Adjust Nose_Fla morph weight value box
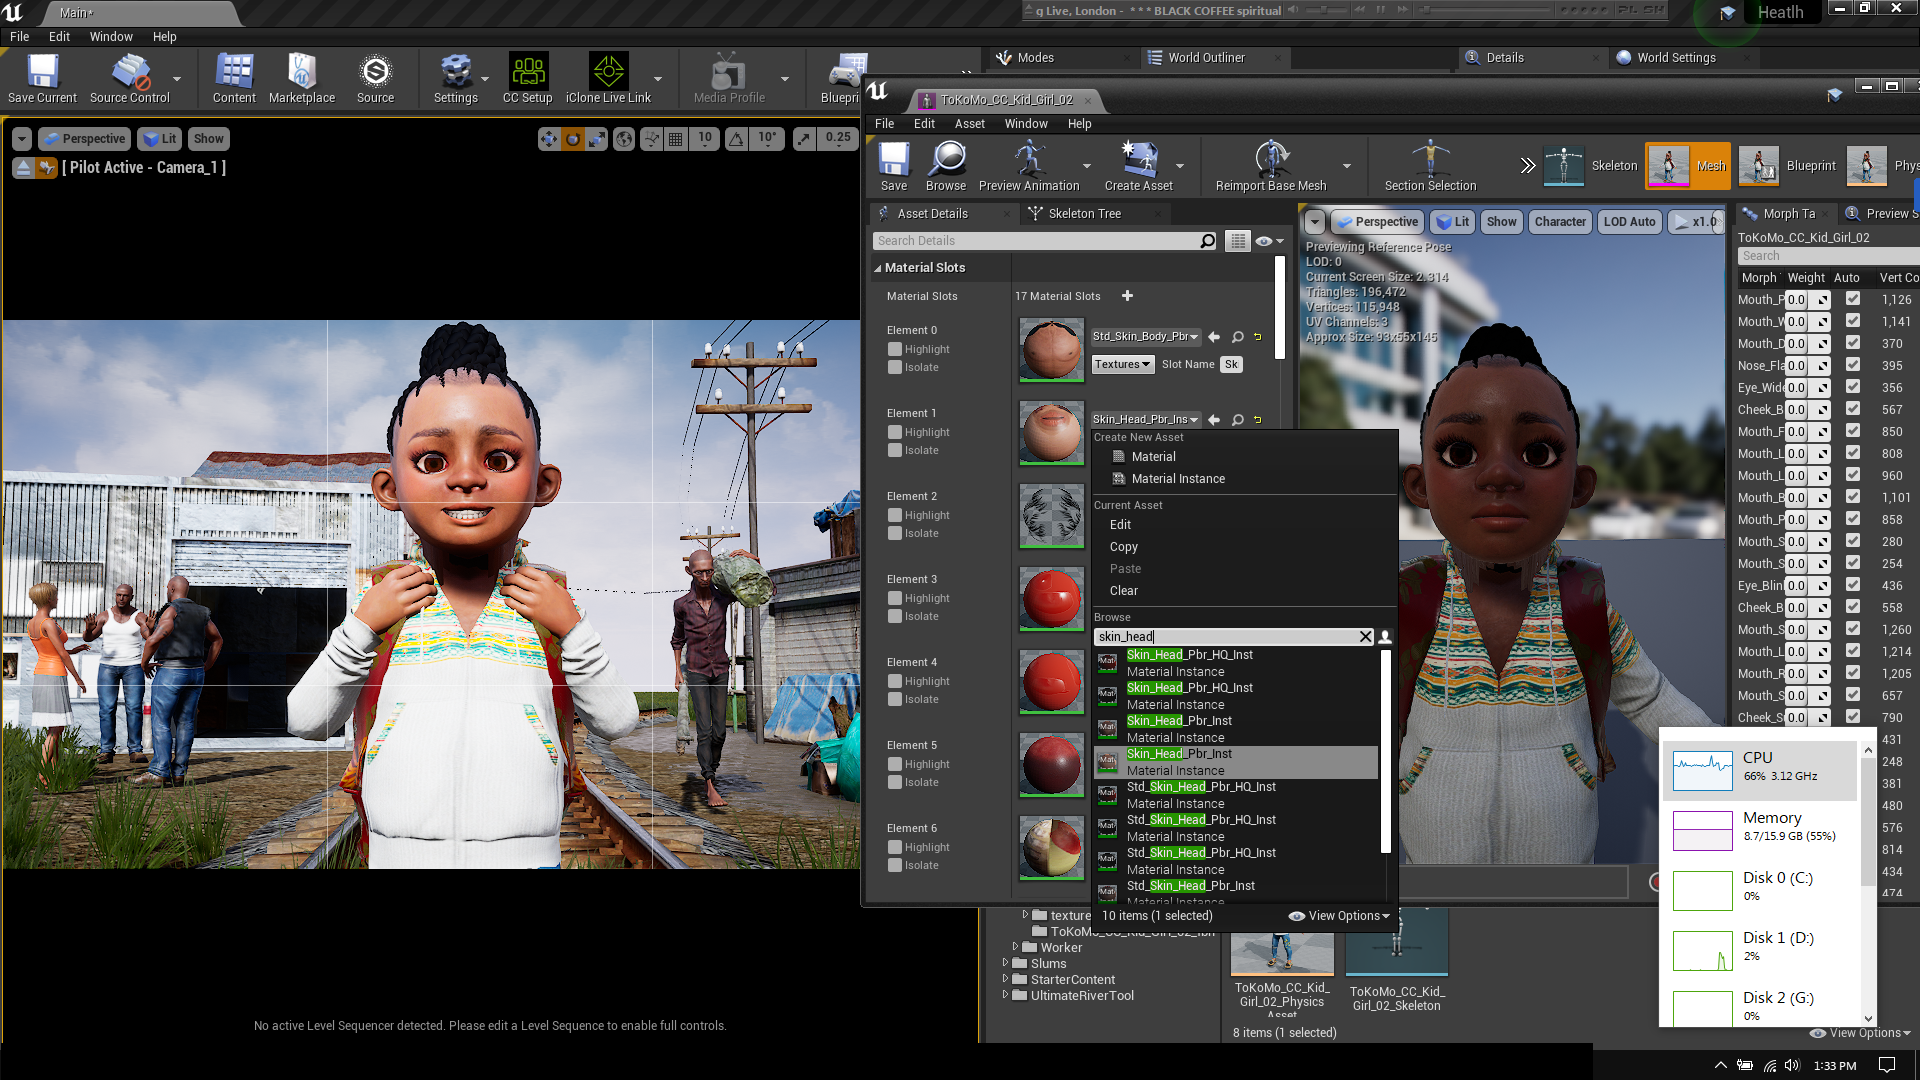 point(1797,366)
